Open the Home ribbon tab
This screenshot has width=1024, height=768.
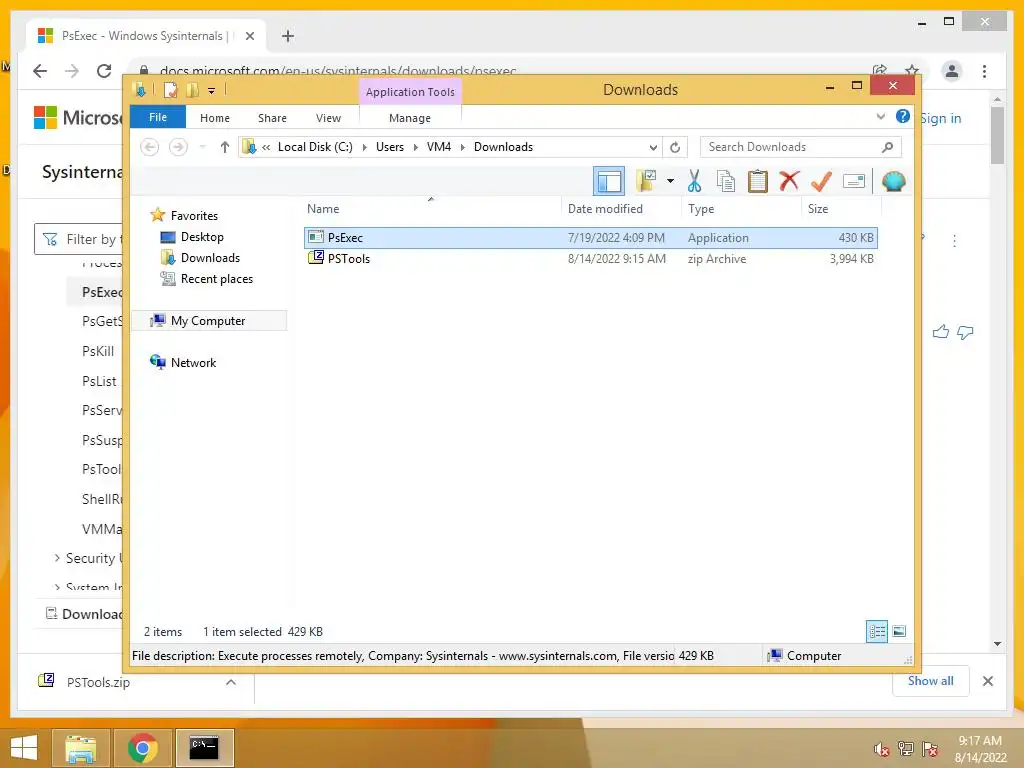coord(215,118)
